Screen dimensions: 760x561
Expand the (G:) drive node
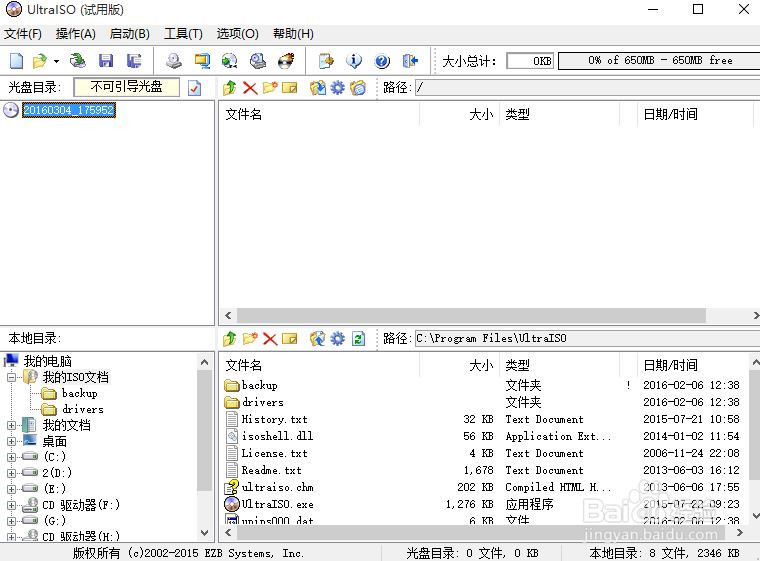coord(11,521)
